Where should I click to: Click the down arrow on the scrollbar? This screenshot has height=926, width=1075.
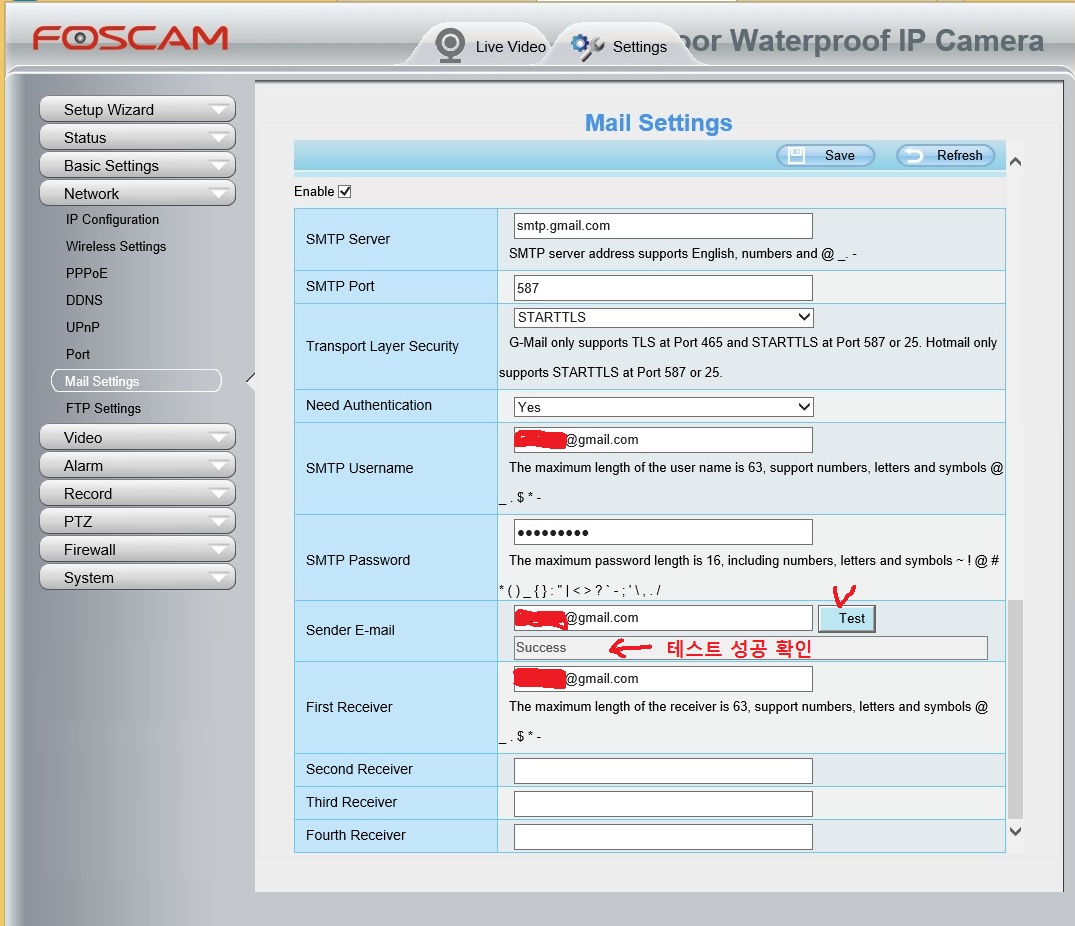pos(1015,831)
